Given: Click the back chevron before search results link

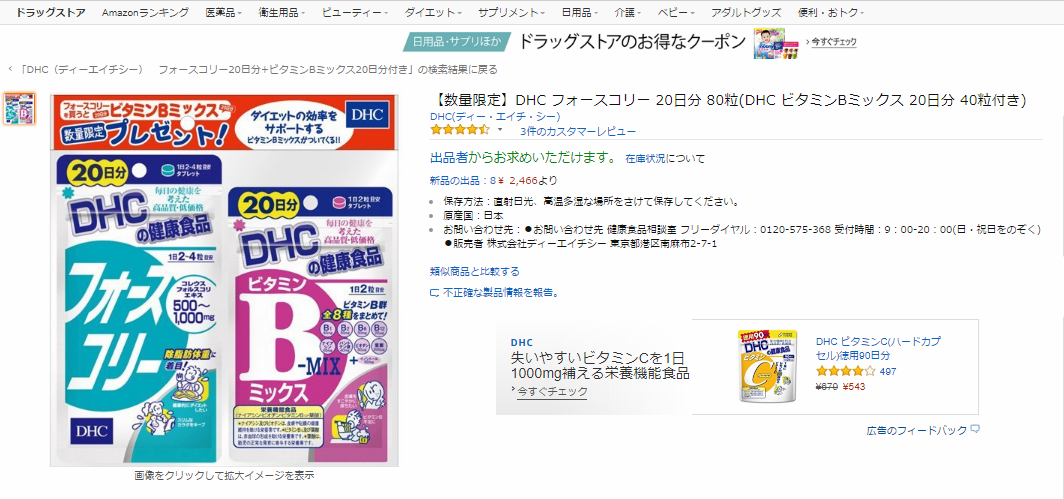Looking at the screenshot, I should (x=10, y=69).
